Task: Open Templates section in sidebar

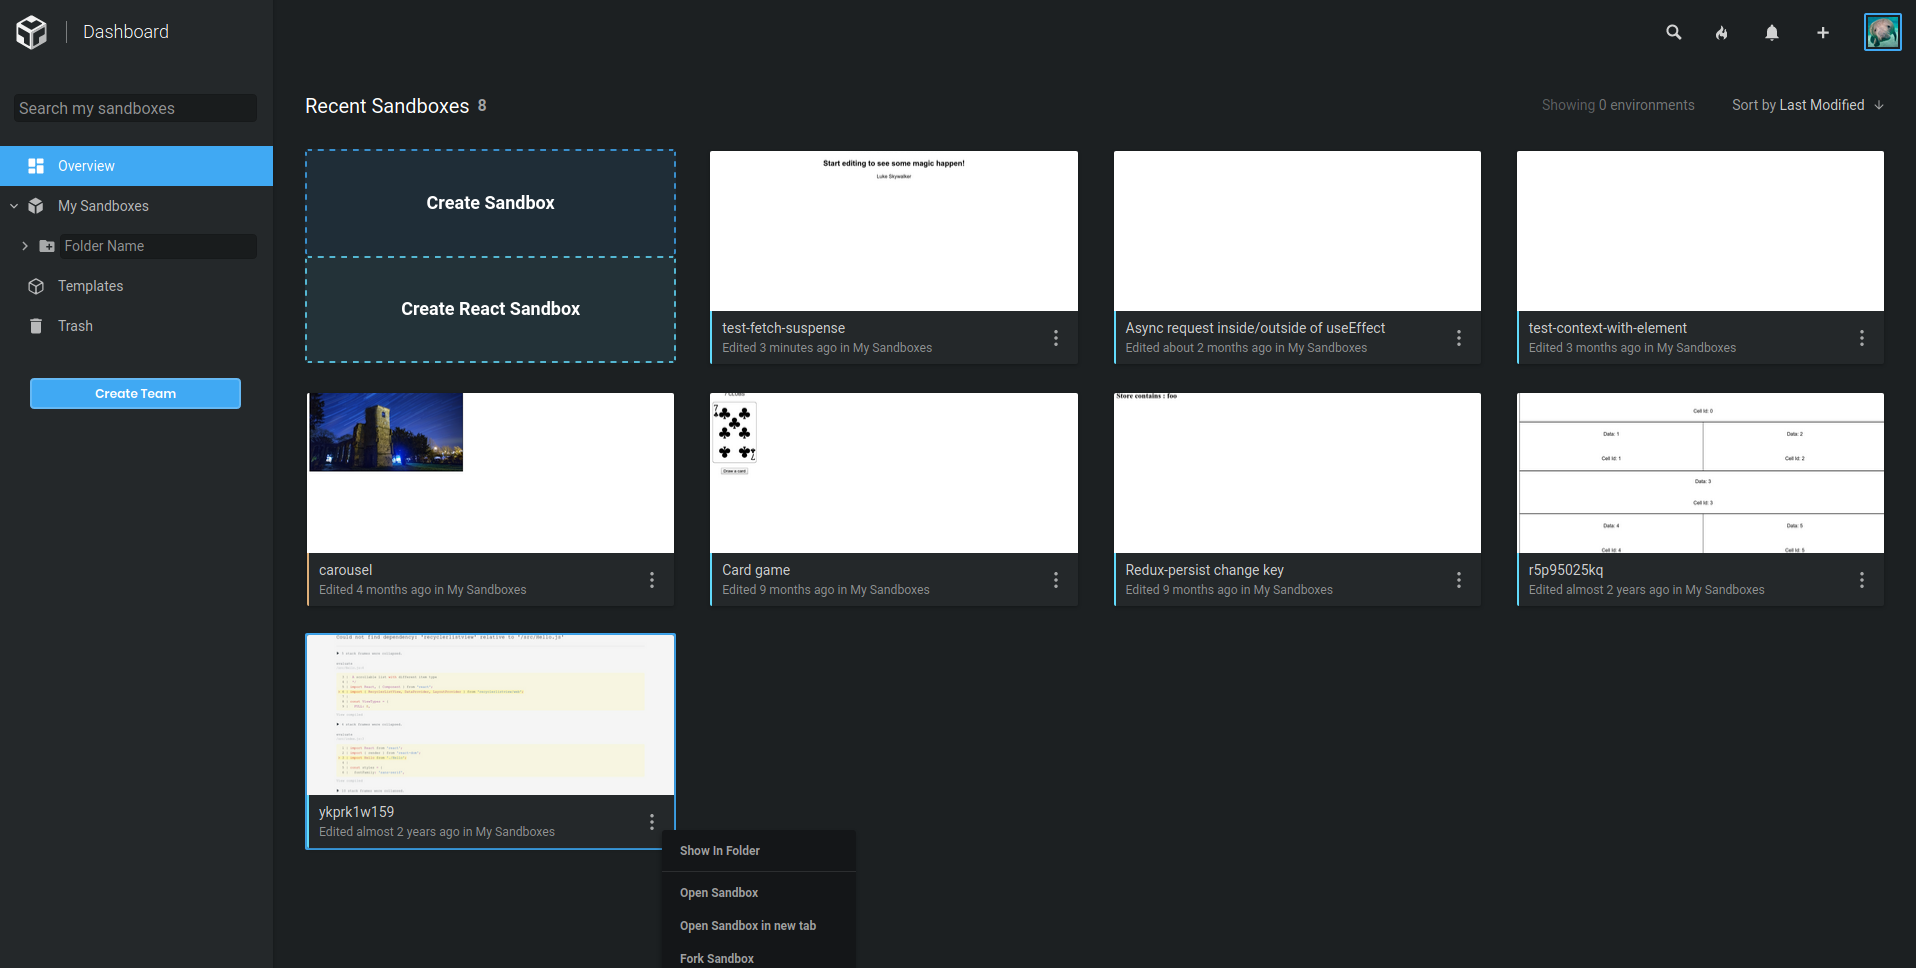Action: click(x=90, y=286)
